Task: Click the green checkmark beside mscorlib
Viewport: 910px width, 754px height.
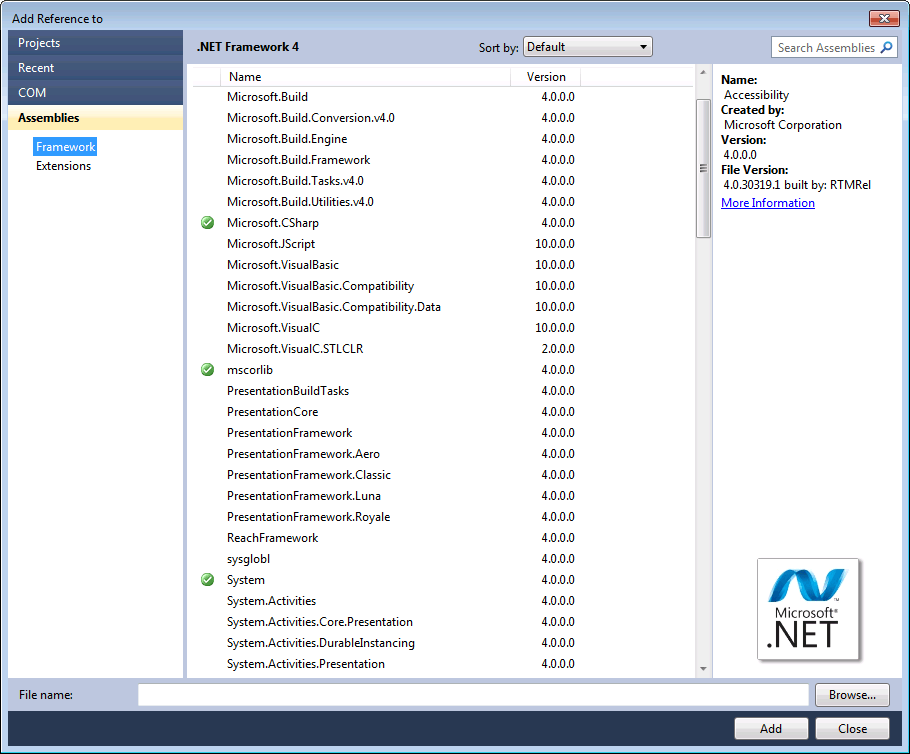Action: [207, 370]
